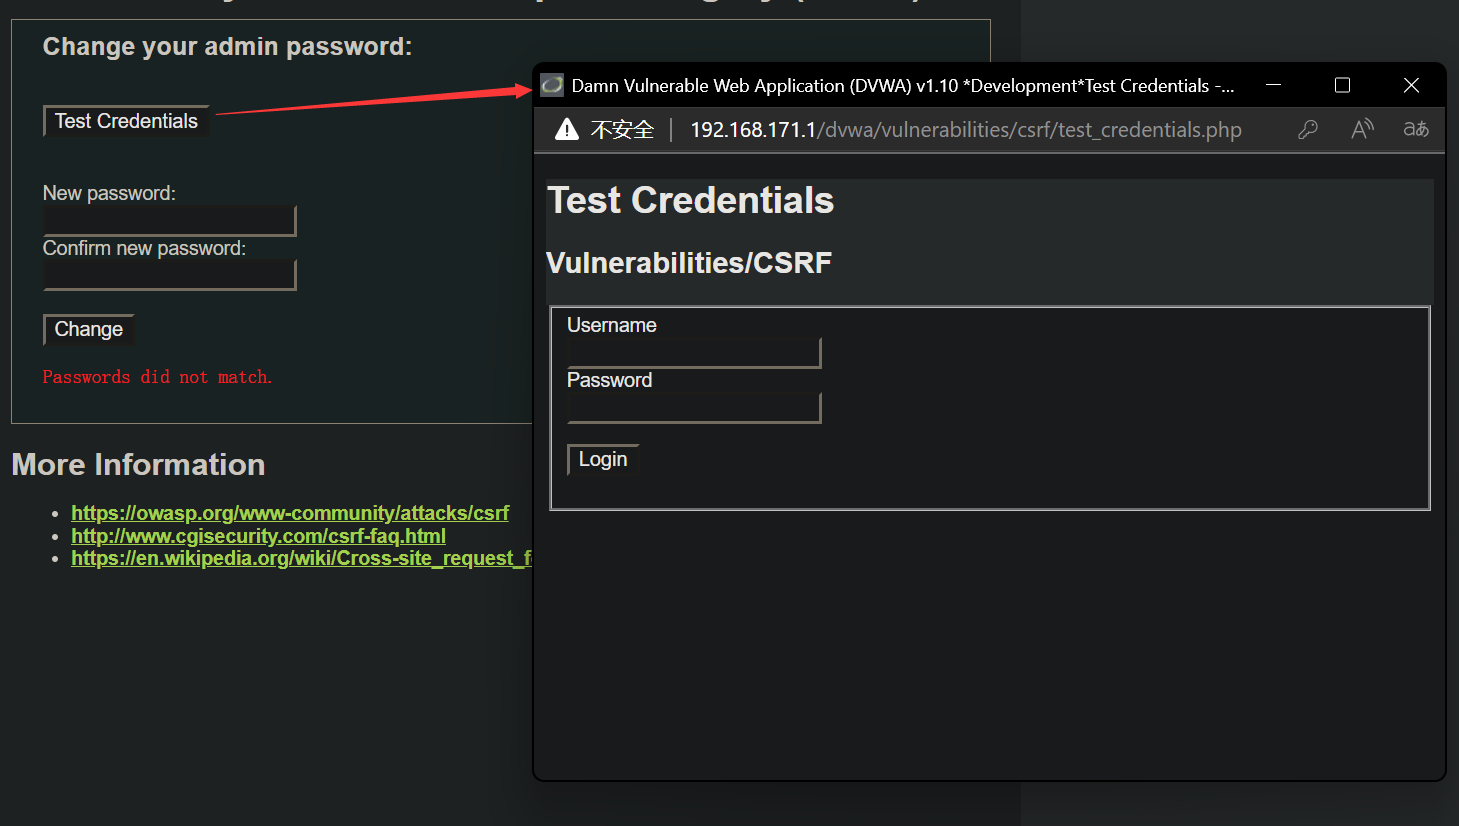Open the Wikipedia Cross-site request link
The width and height of the screenshot is (1459, 826).
[301, 558]
